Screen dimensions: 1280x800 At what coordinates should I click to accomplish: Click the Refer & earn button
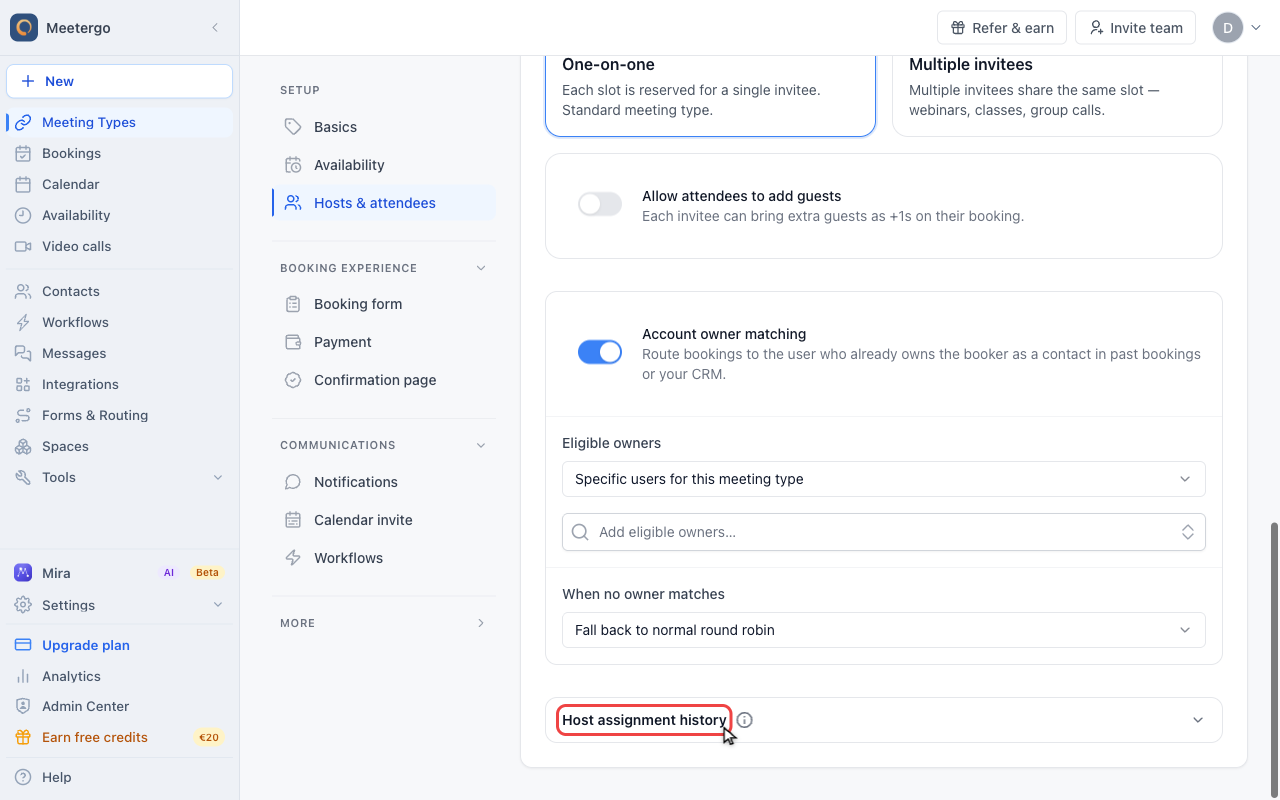pyautogui.click(x=1002, y=28)
